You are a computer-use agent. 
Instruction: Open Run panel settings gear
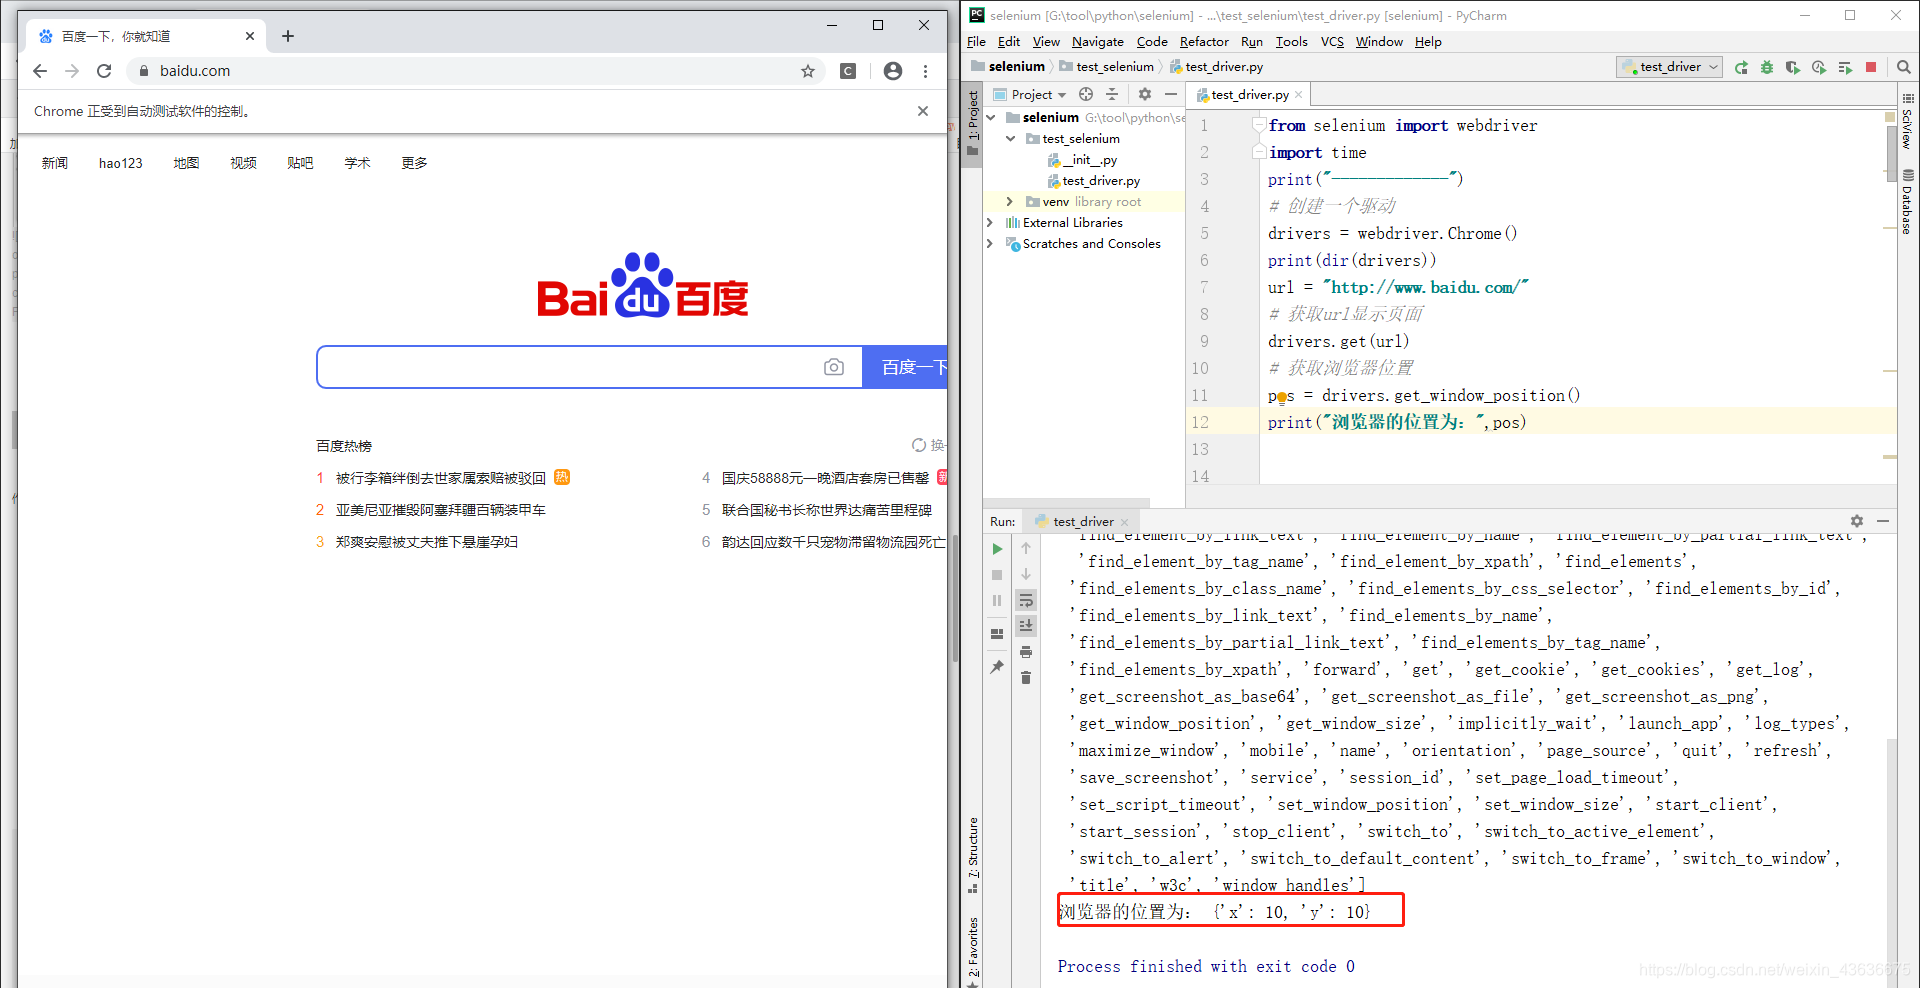pyautogui.click(x=1857, y=521)
